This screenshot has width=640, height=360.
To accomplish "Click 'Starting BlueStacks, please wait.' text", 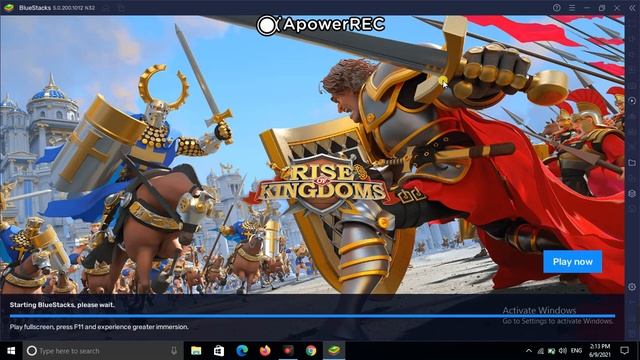I will point(62,305).
